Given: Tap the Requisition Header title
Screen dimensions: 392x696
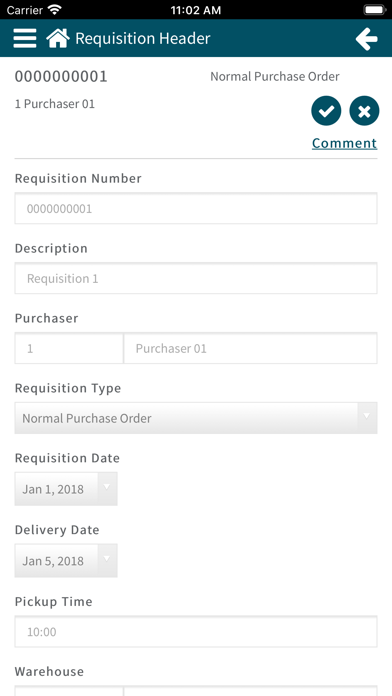Looking at the screenshot, I should tap(143, 39).
